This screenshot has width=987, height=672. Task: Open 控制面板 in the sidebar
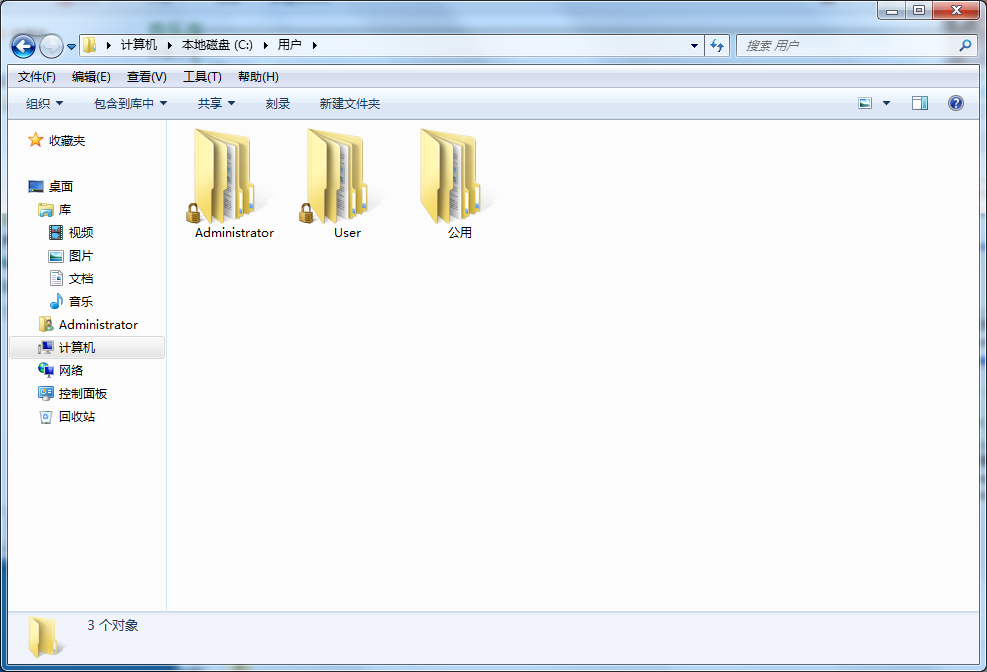coord(82,394)
